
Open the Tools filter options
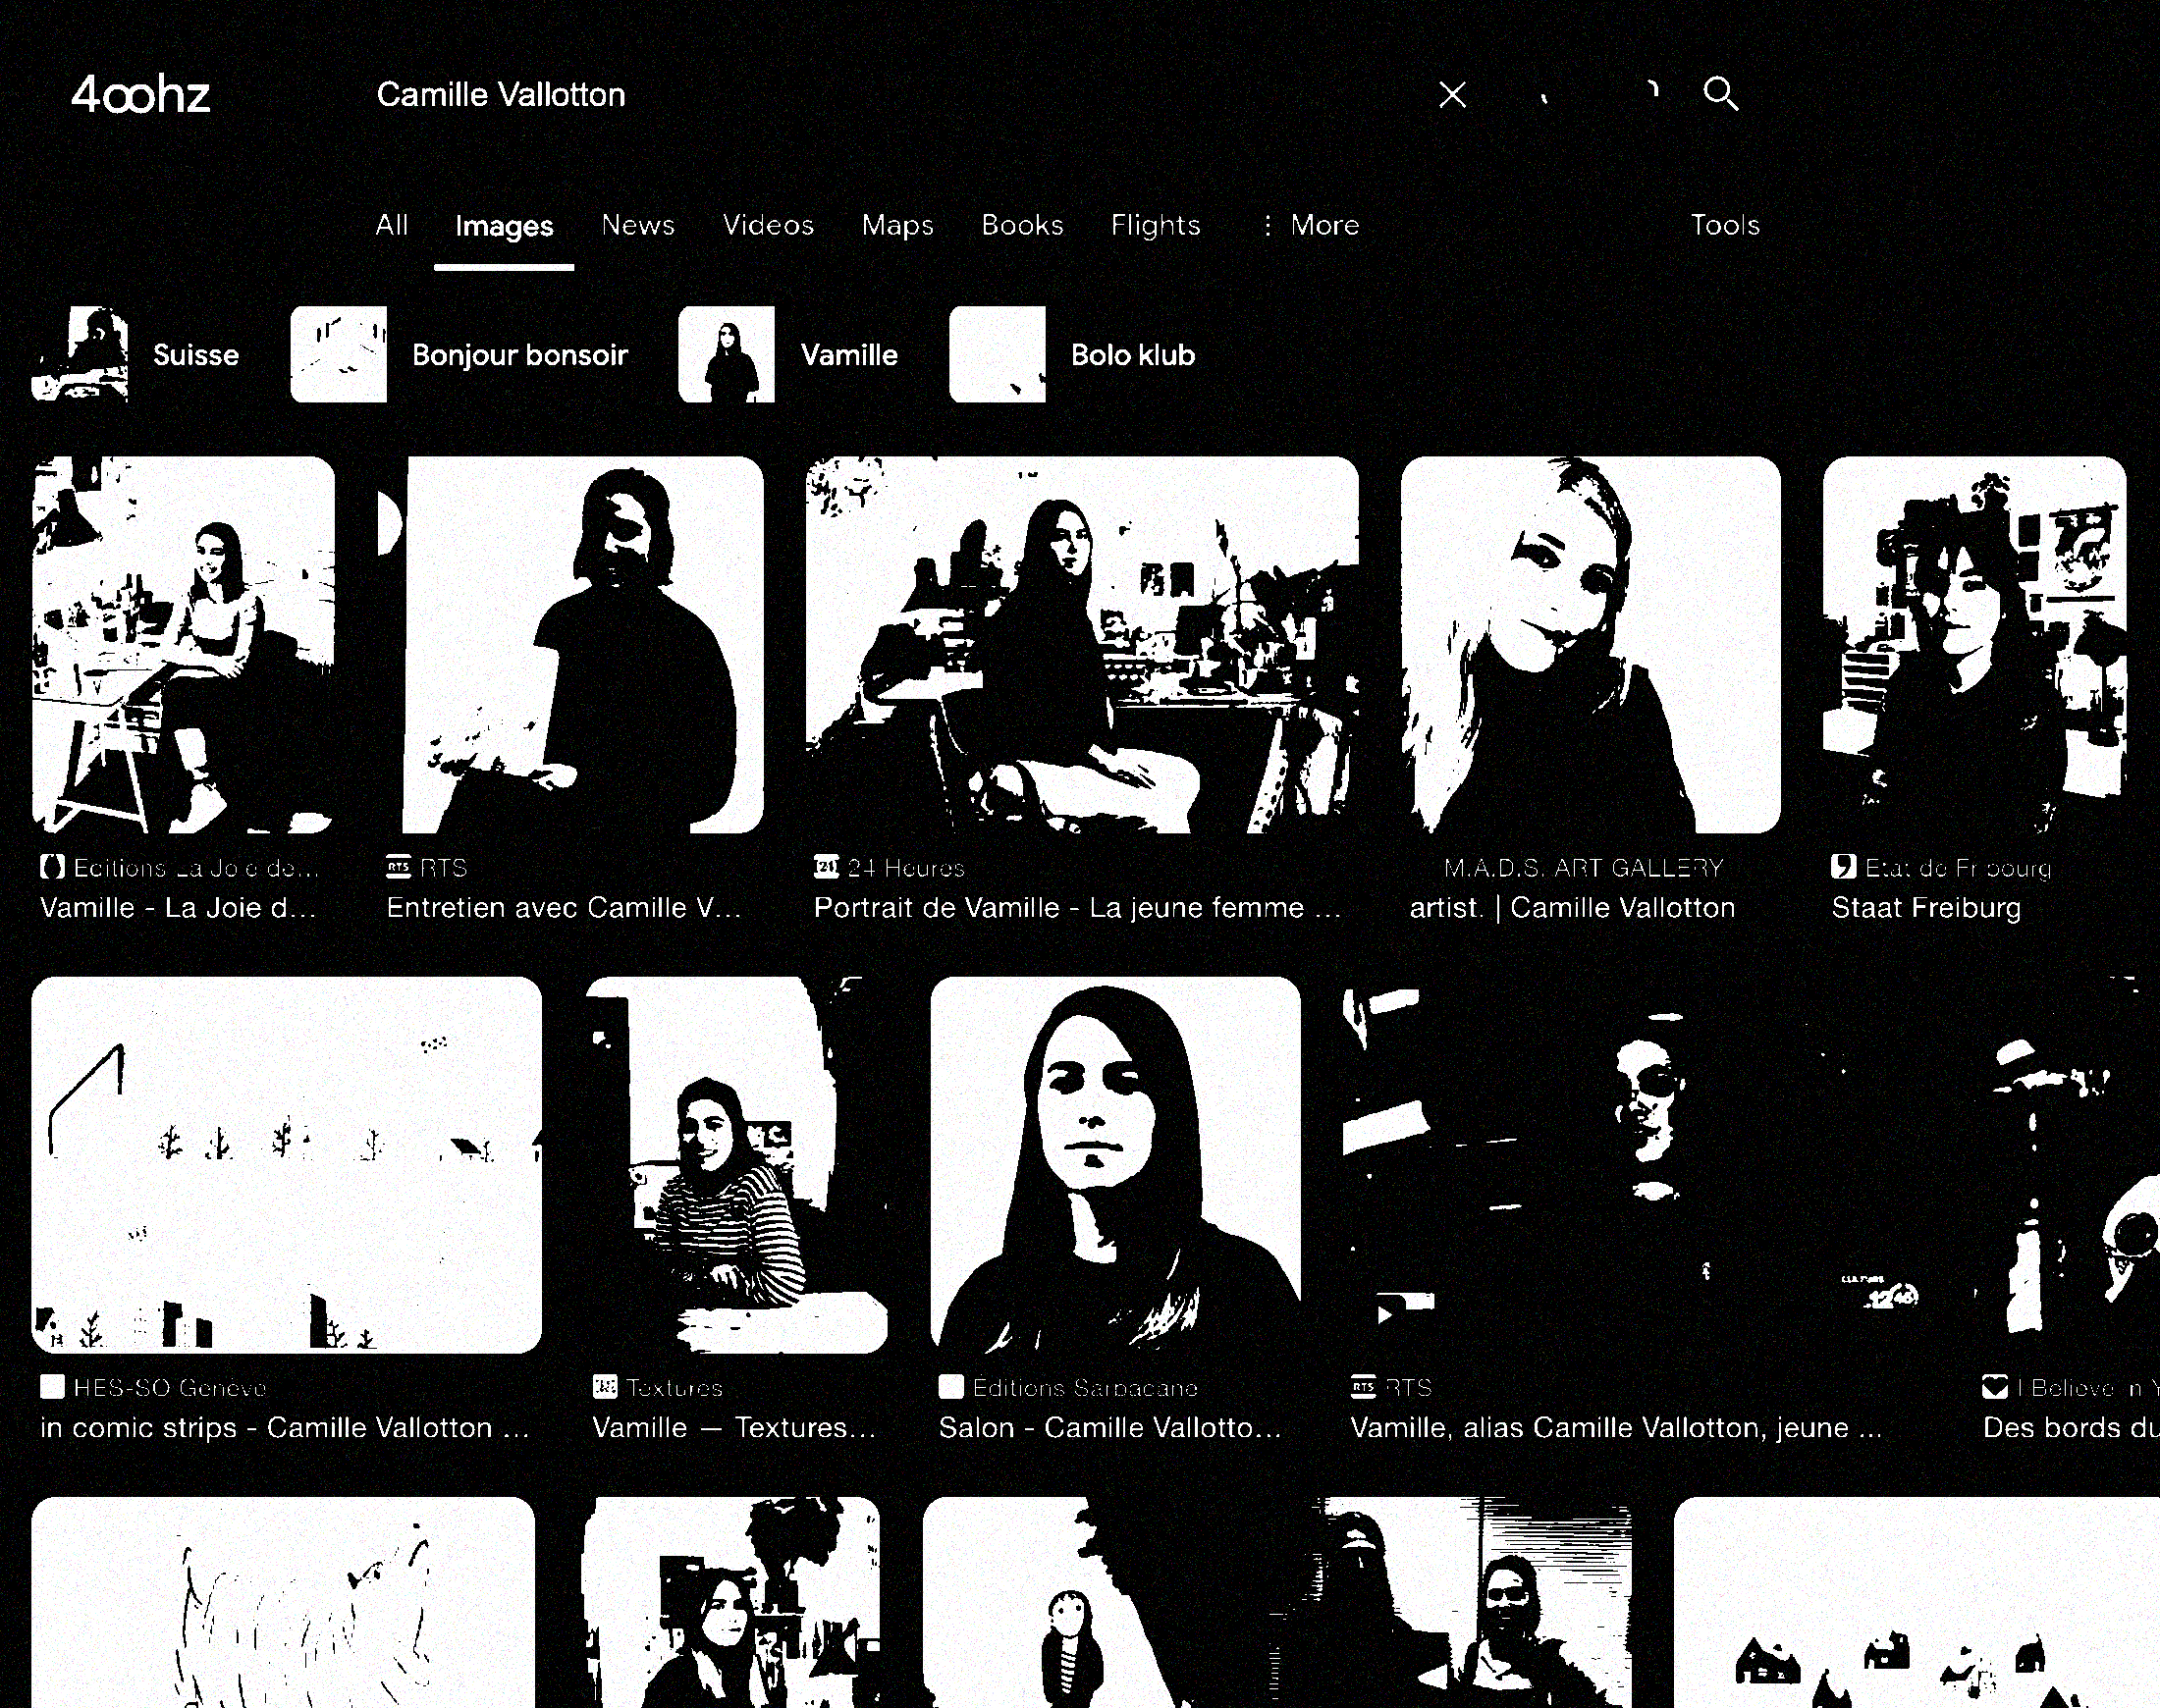[x=1725, y=225]
